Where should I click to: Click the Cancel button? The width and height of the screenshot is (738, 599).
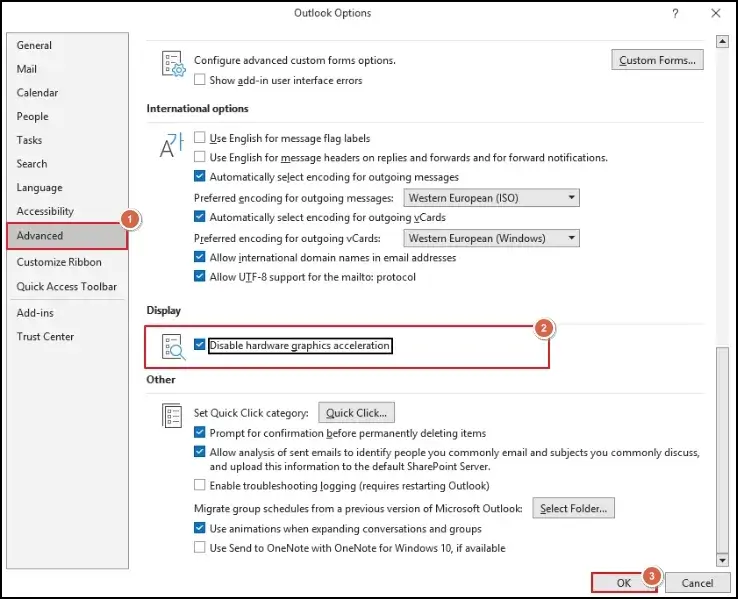click(697, 583)
